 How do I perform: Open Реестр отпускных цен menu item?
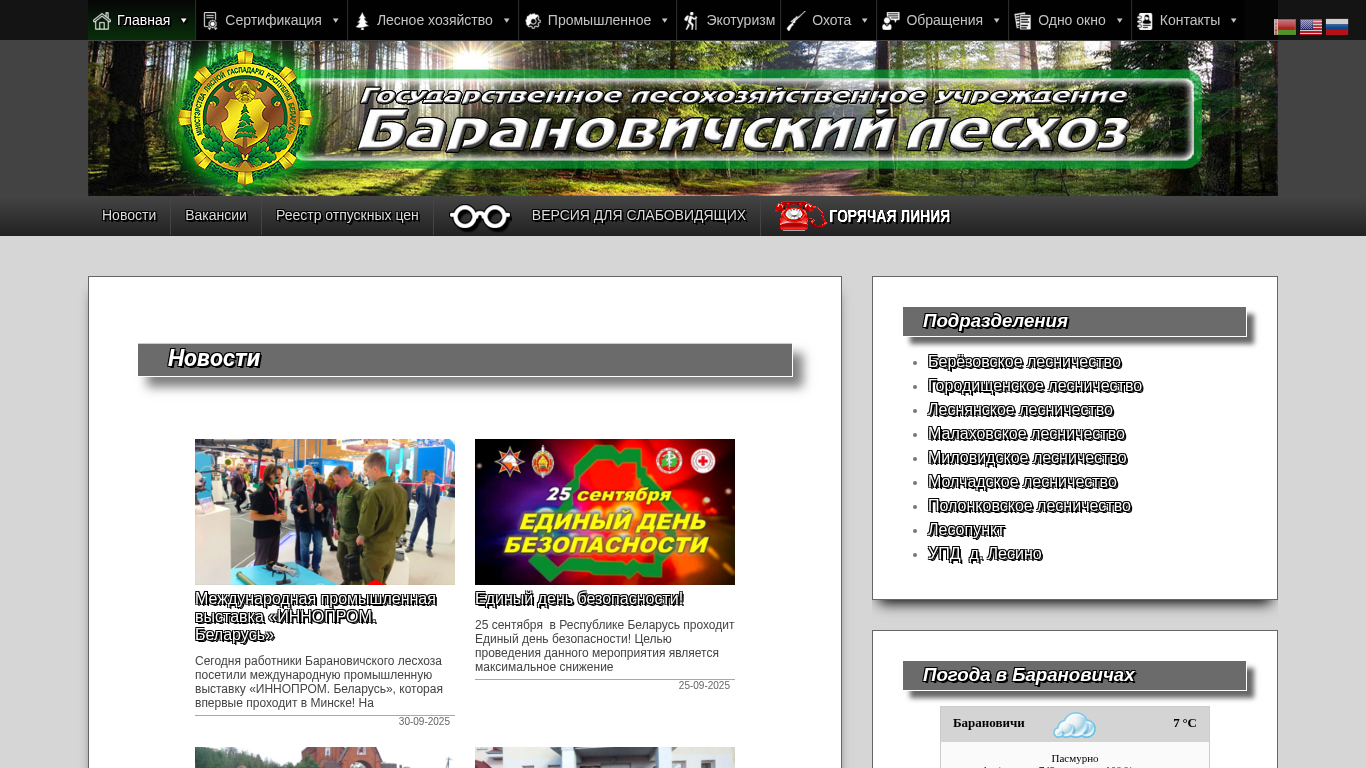pyautogui.click(x=347, y=215)
